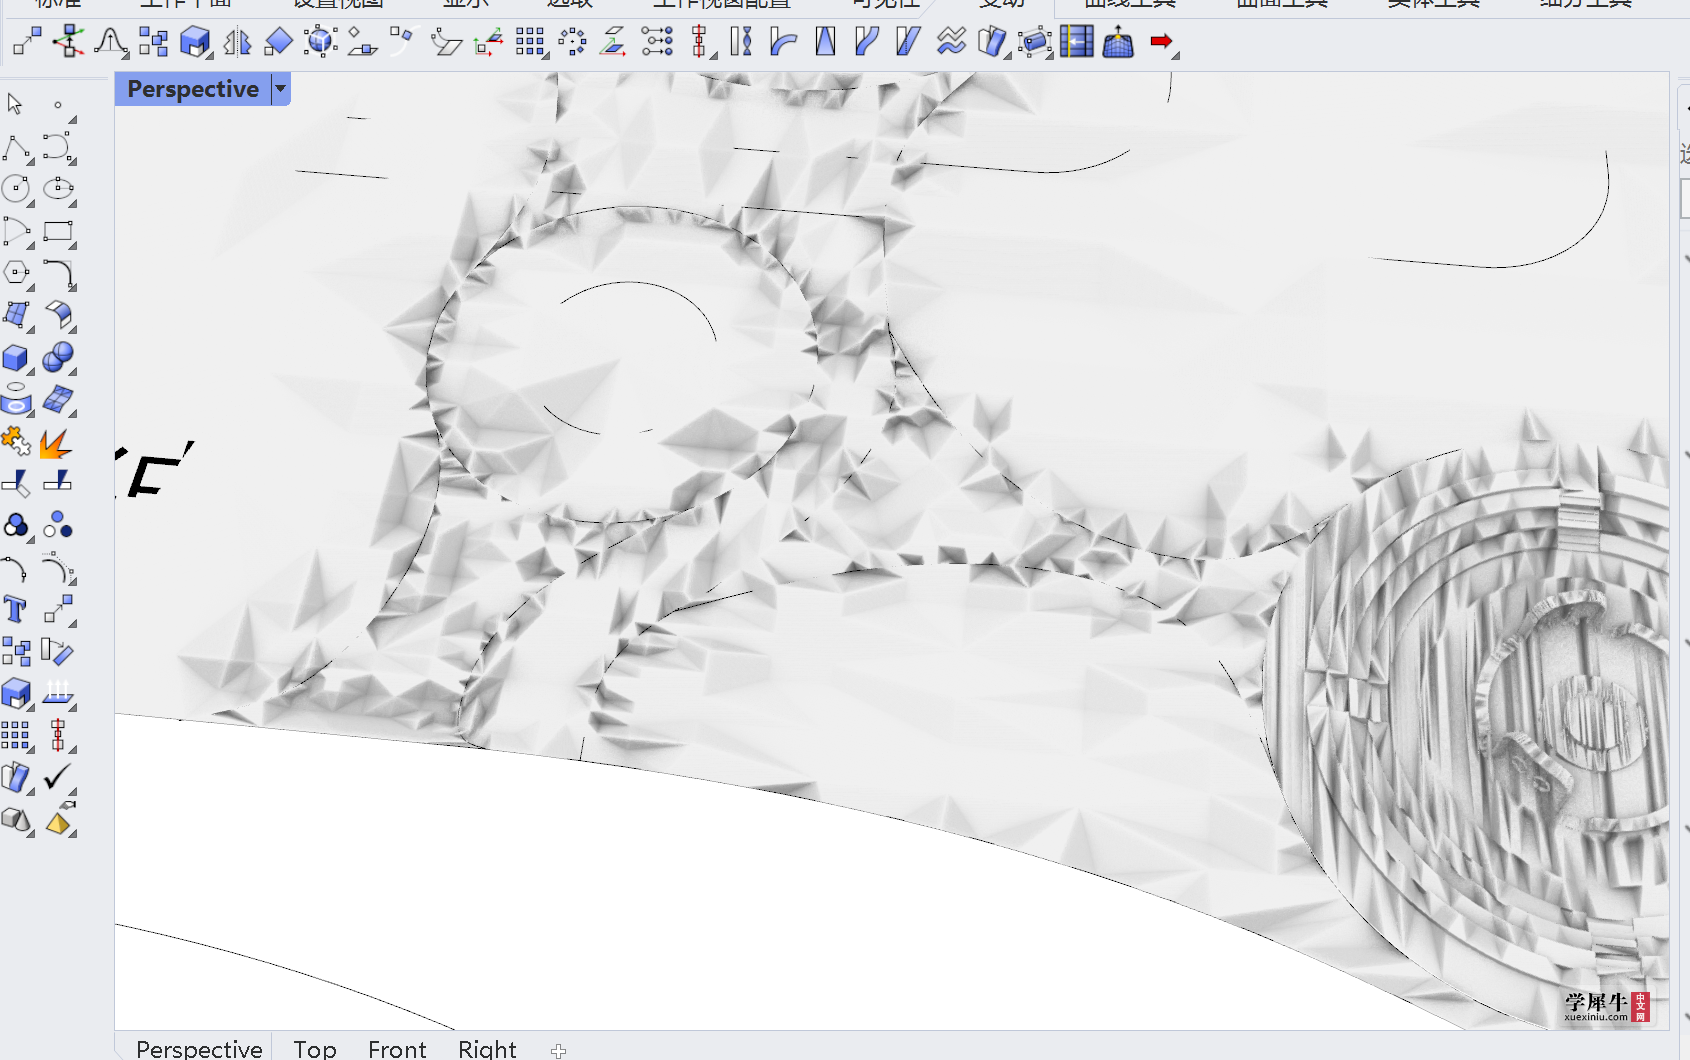Open the Cage Edit tool
This screenshot has width=1690, height=1060.
pyautogui.click(x=1034, y=42)
